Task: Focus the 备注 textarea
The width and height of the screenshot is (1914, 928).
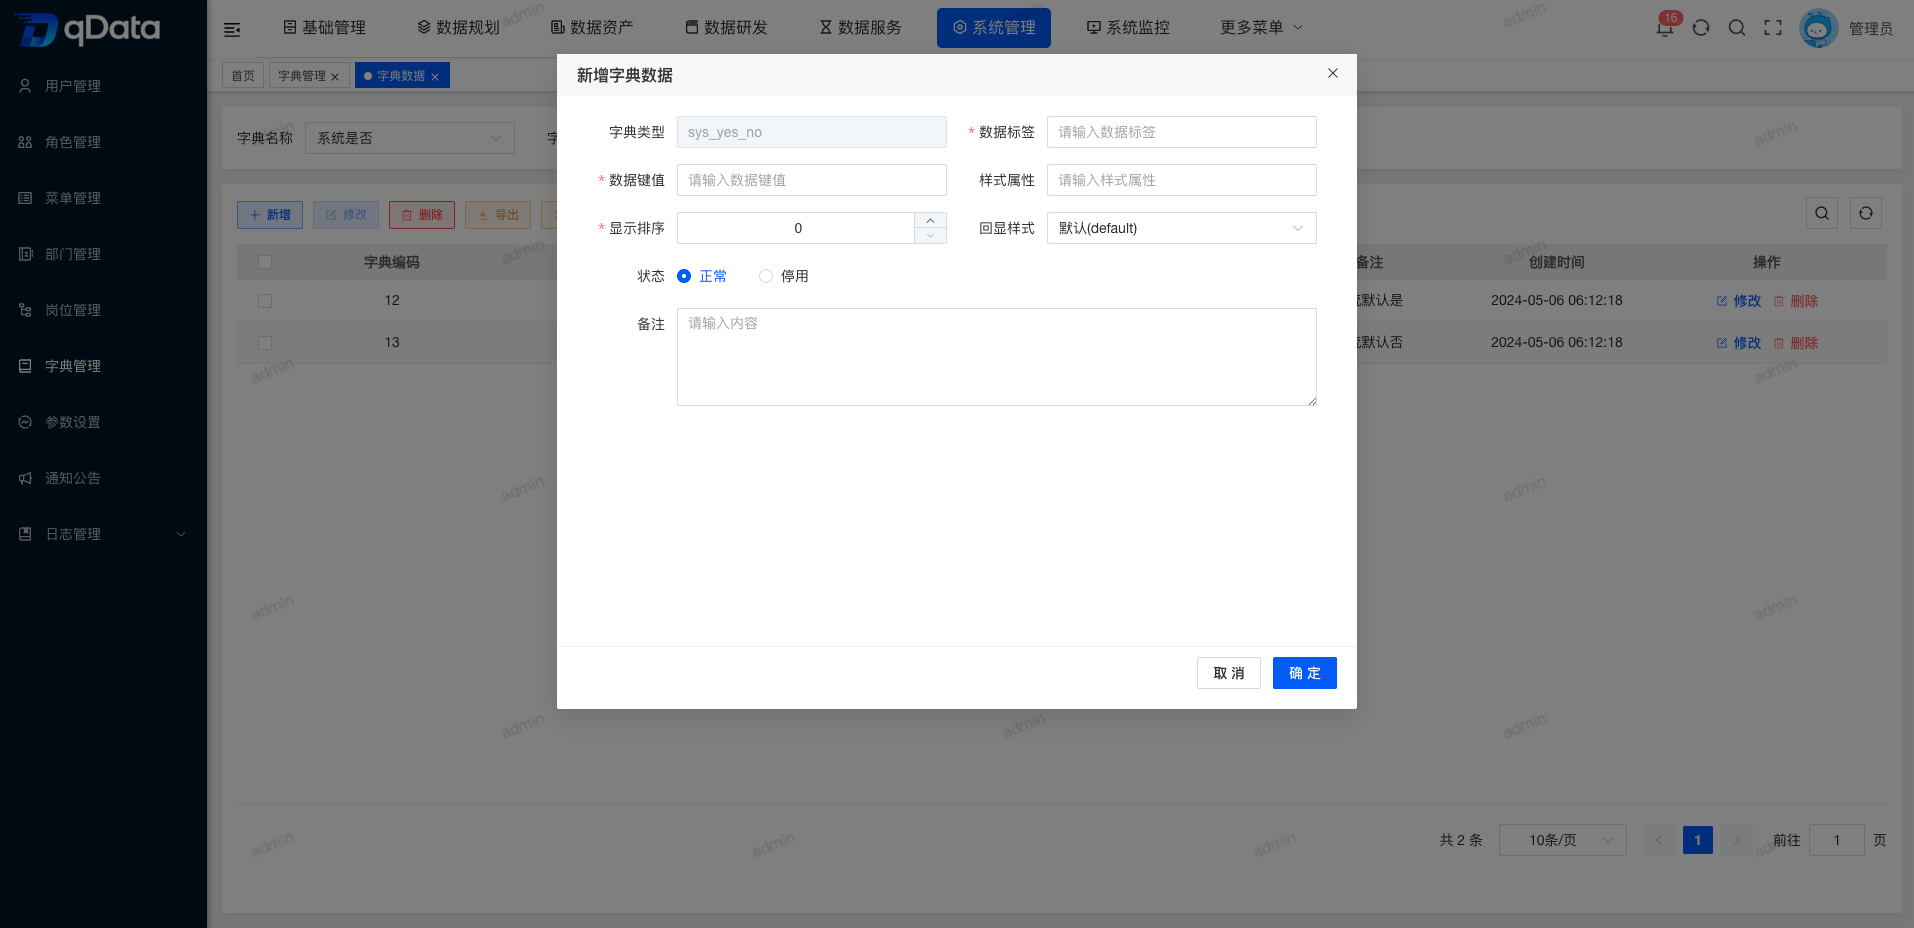Action: (996, 357)
